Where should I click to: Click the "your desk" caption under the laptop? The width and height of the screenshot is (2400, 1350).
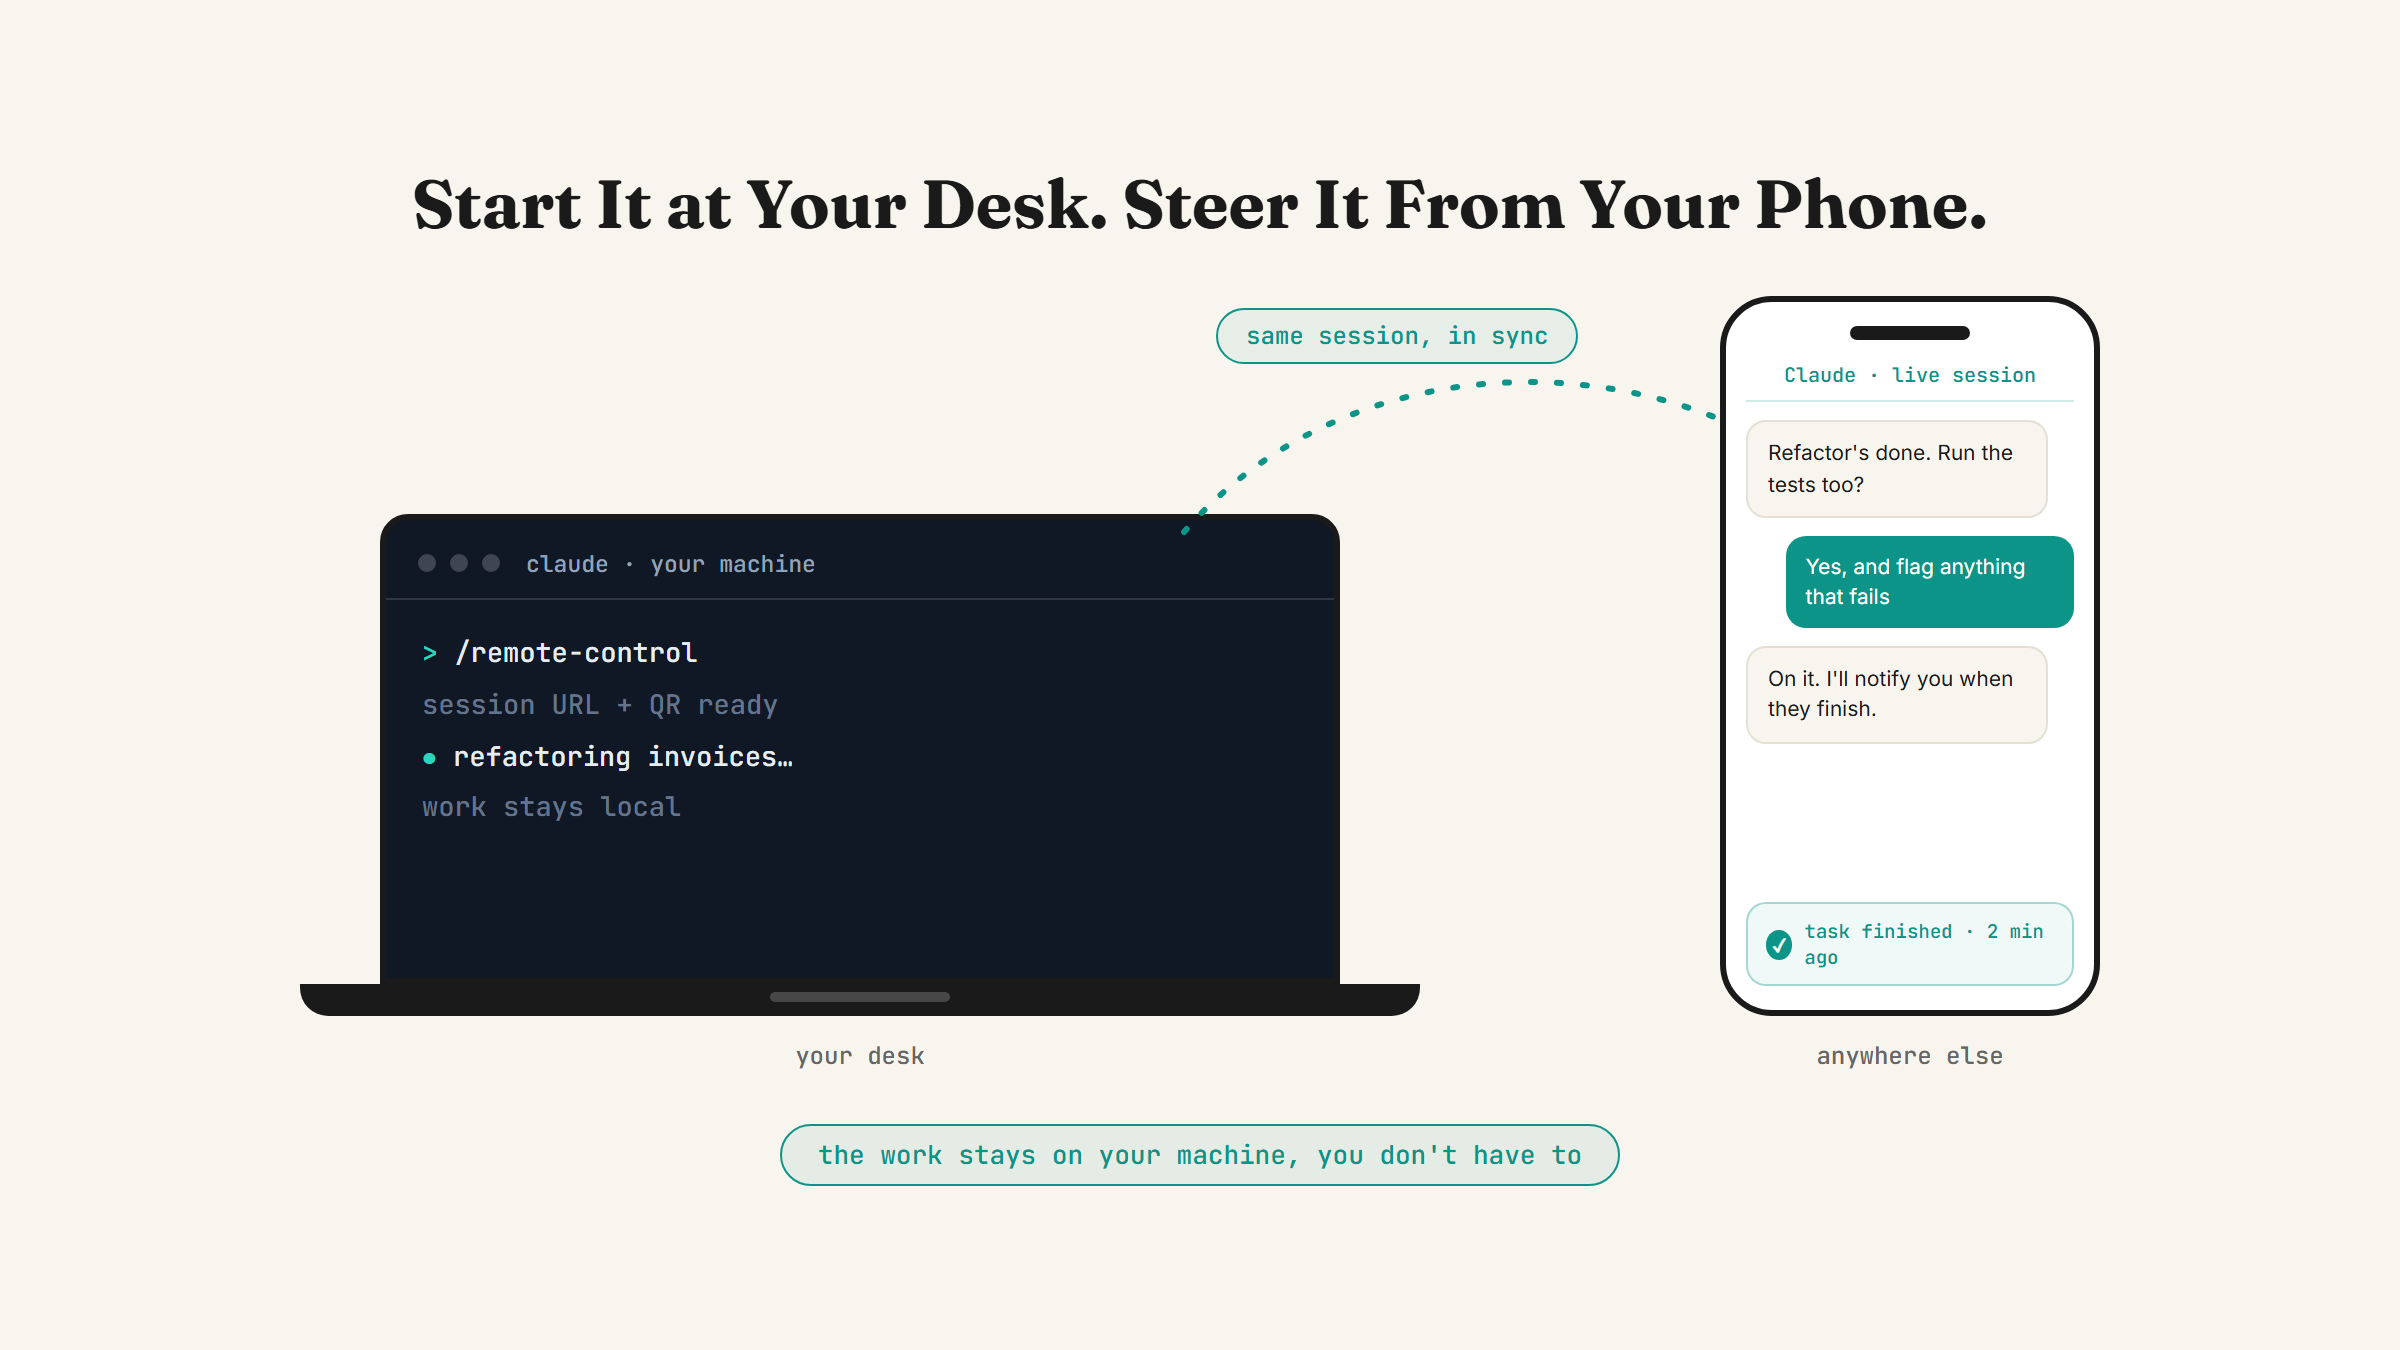click(x=860, y=1056)
